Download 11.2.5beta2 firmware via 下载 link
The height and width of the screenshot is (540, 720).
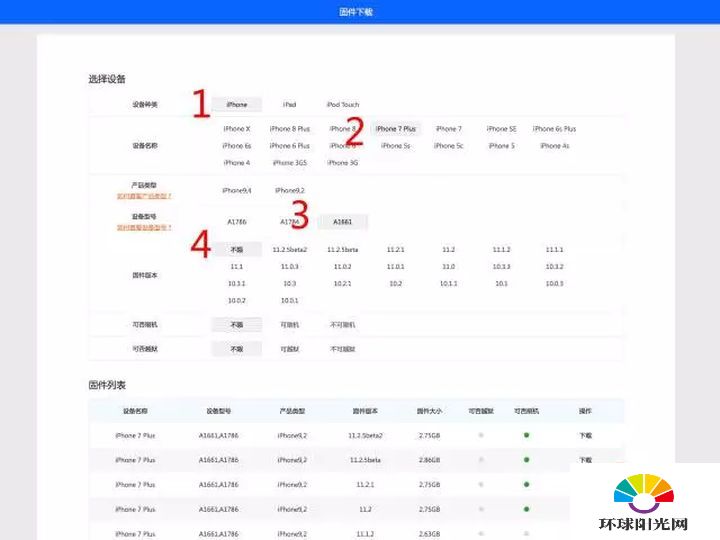pyautogui.click(x=585, y=436)
